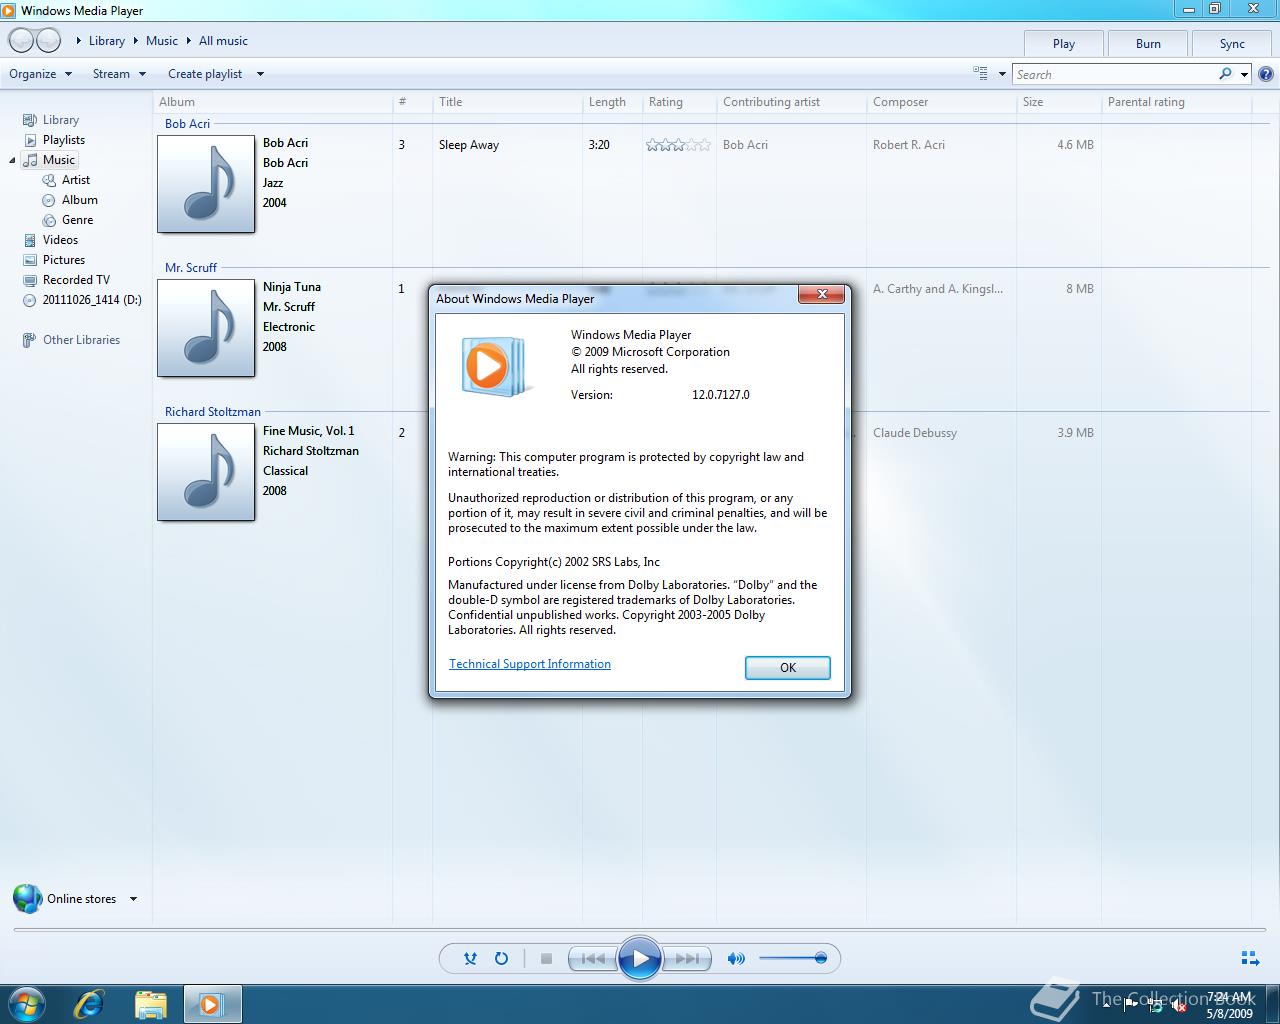Viewport: 1280px width, 1024px height.
Task: Select Album under Music
Action: (x=79, y=200)
